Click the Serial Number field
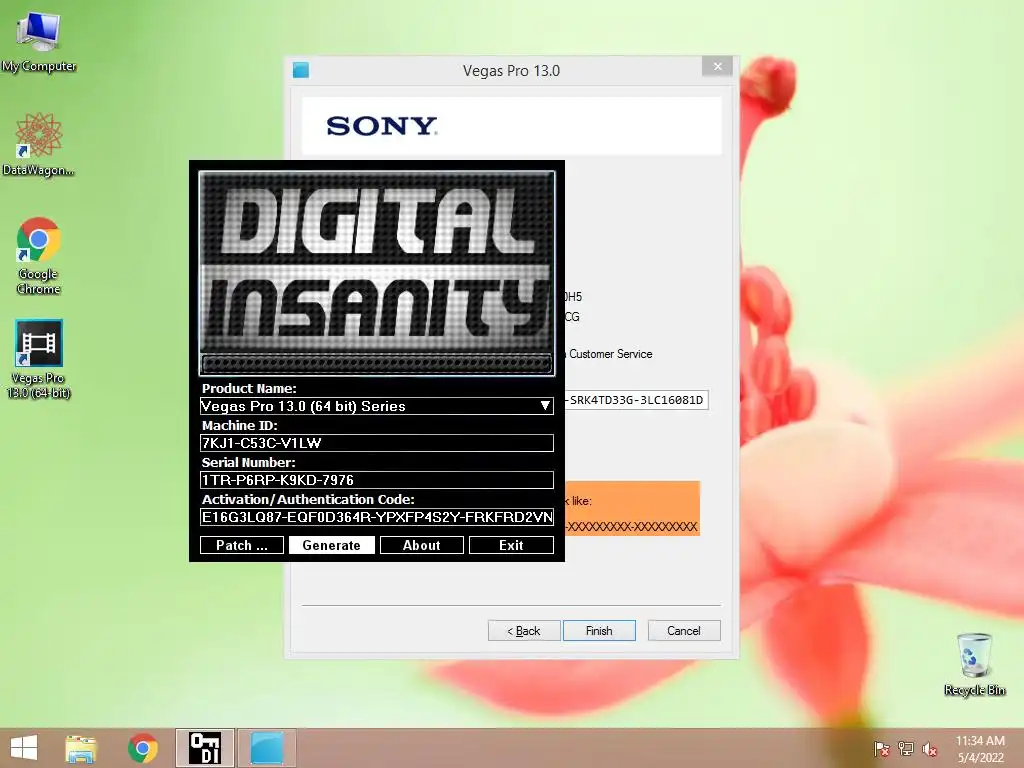Viewport: 1024px width, 768px height. point(377,480)
